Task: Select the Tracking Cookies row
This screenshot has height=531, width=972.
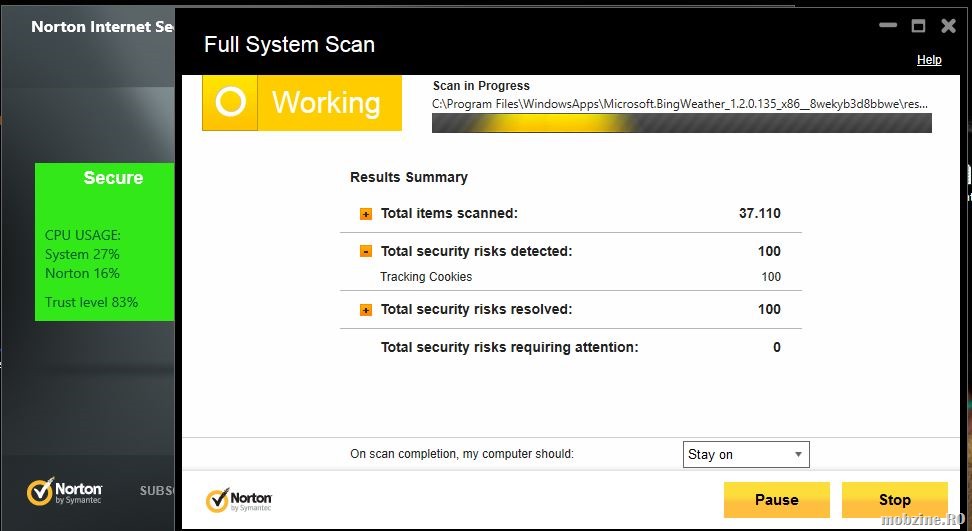Action: (x=426, y=277)
